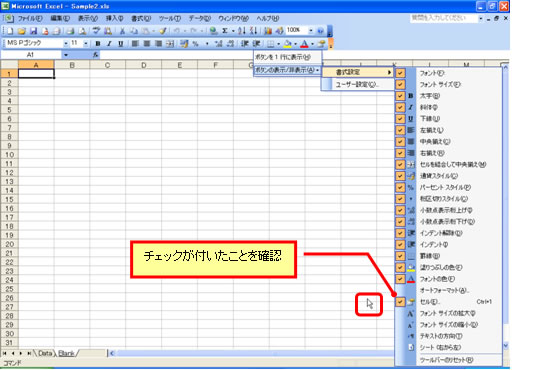Click the help question search box
540x370 pixels.
pos(443,18)
